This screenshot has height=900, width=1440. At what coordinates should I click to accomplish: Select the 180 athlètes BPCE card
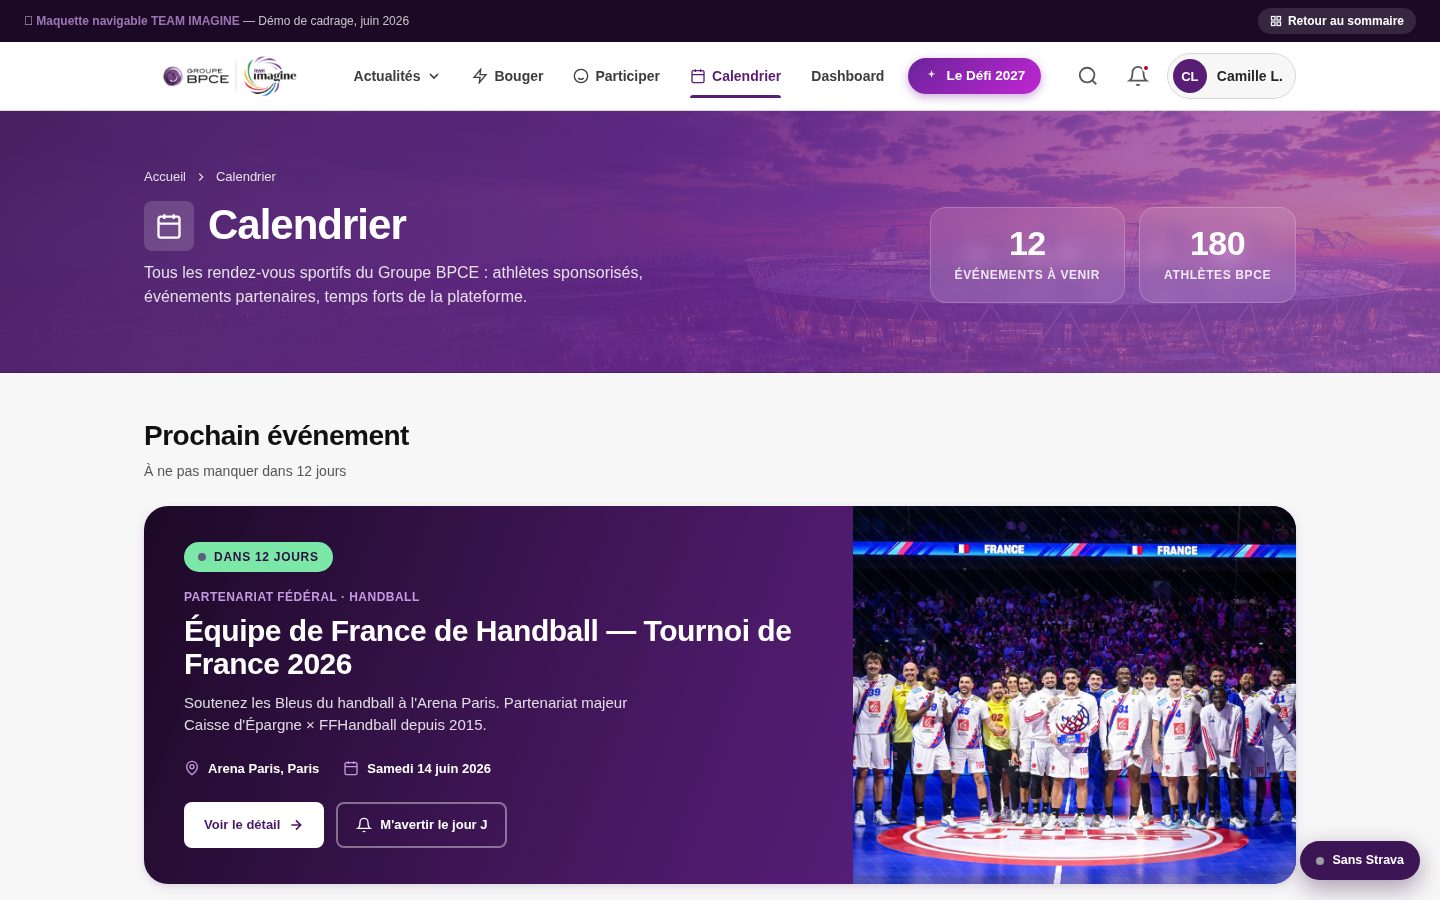pyautogui.click(x=1217, y=255)
